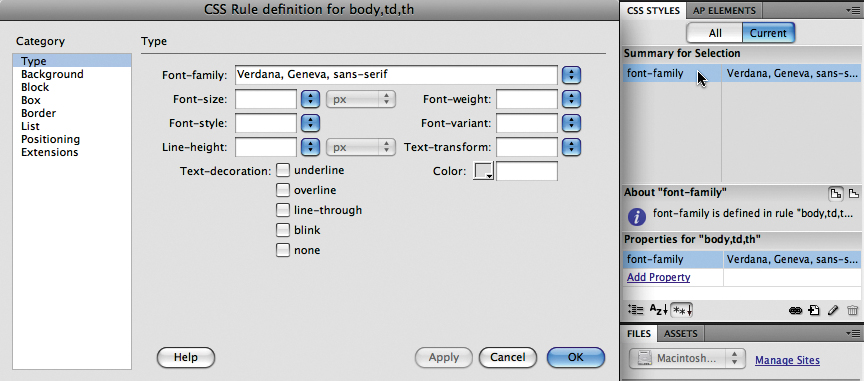Click the Text-transform input field
Screen dimensions: 864x381
click(x=527, y=147)
